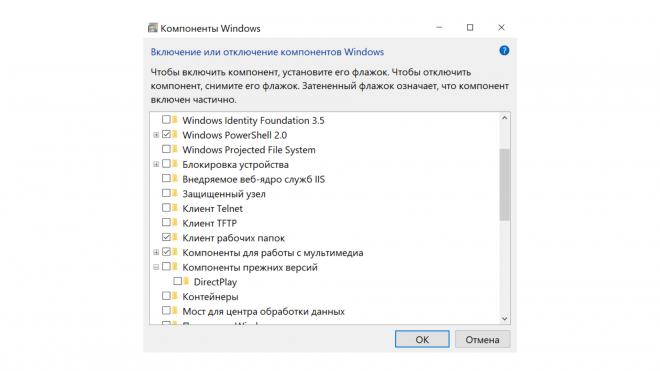This screenshot has height=371, width=660.
Task: Click folder icon beside Клиент Telnet
Action: click(x=175, y=208)
